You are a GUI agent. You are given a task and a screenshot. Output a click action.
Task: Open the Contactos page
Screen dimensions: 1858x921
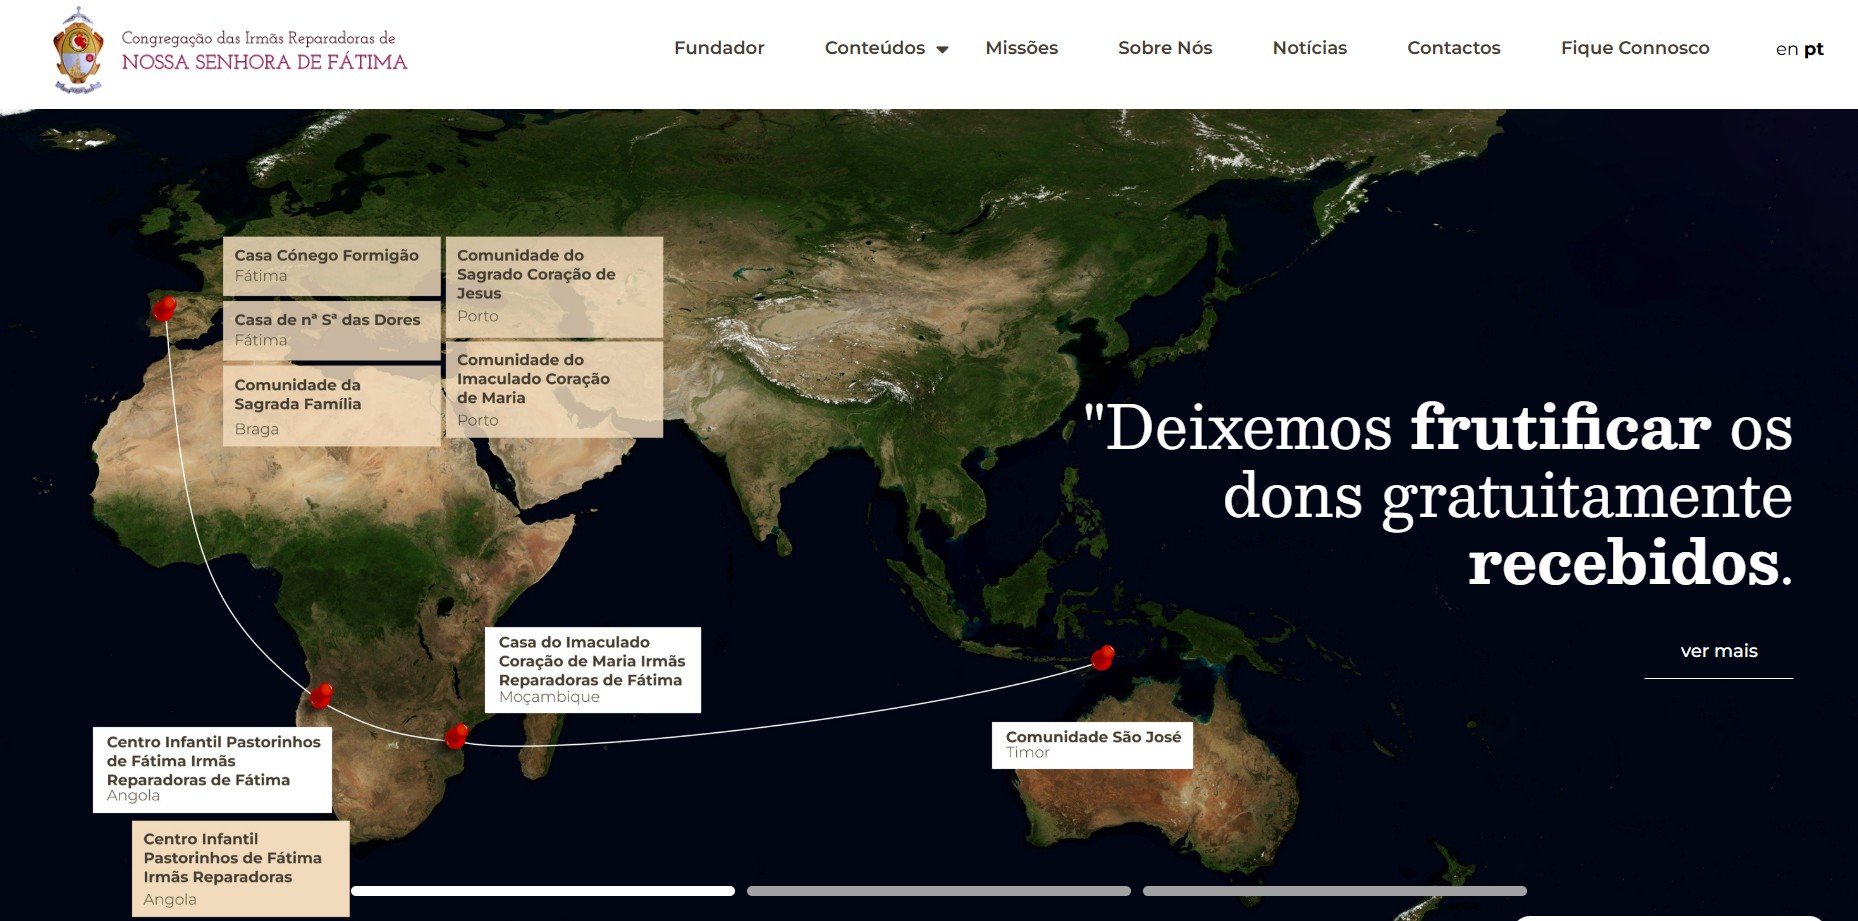tap(1453, 48)
